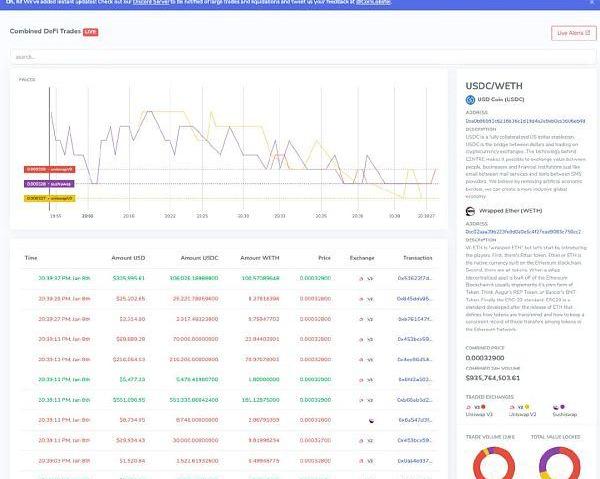Open the transaction link in the 8748.00000000 USDC row
The height and width of the screenshot is (479, 600).
[x=415, y=420]
